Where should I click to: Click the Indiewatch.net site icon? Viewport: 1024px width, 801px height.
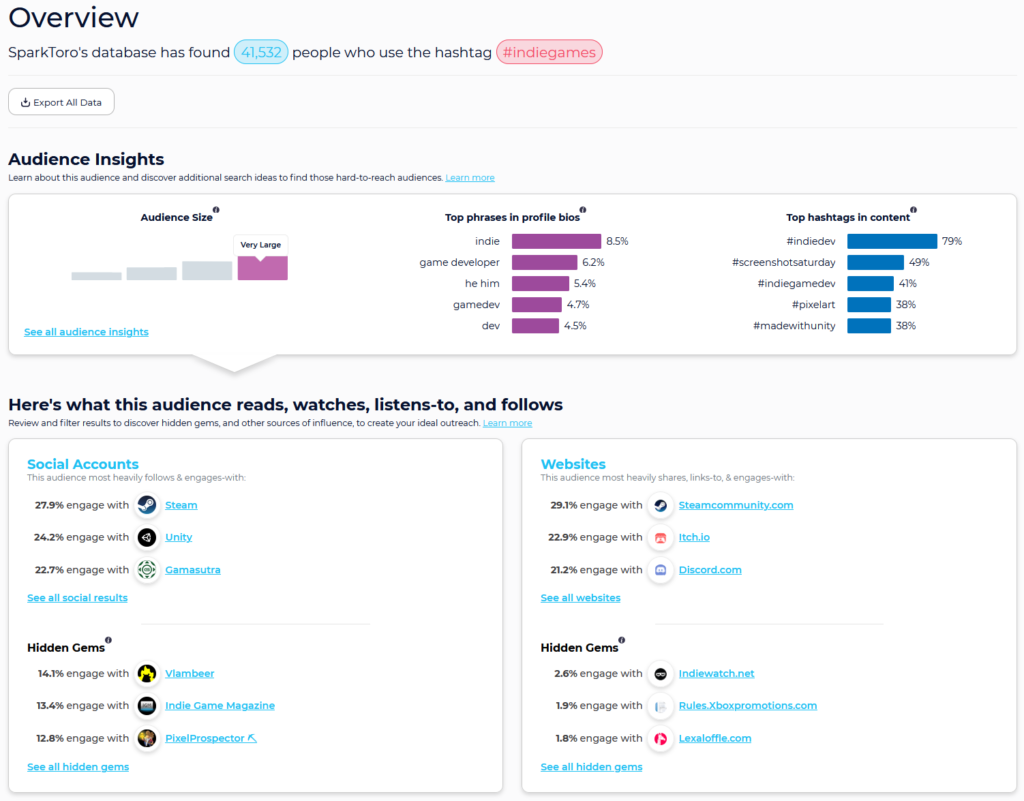tap(660, 673)
